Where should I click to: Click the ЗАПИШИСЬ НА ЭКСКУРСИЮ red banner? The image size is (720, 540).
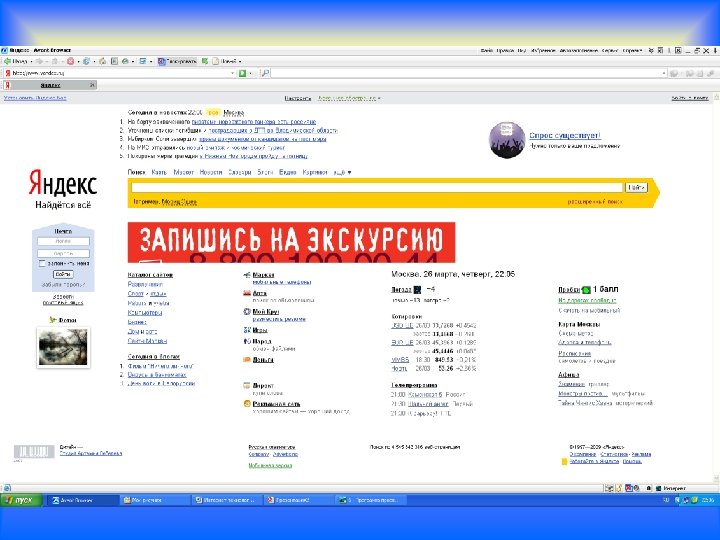point(292,242)
